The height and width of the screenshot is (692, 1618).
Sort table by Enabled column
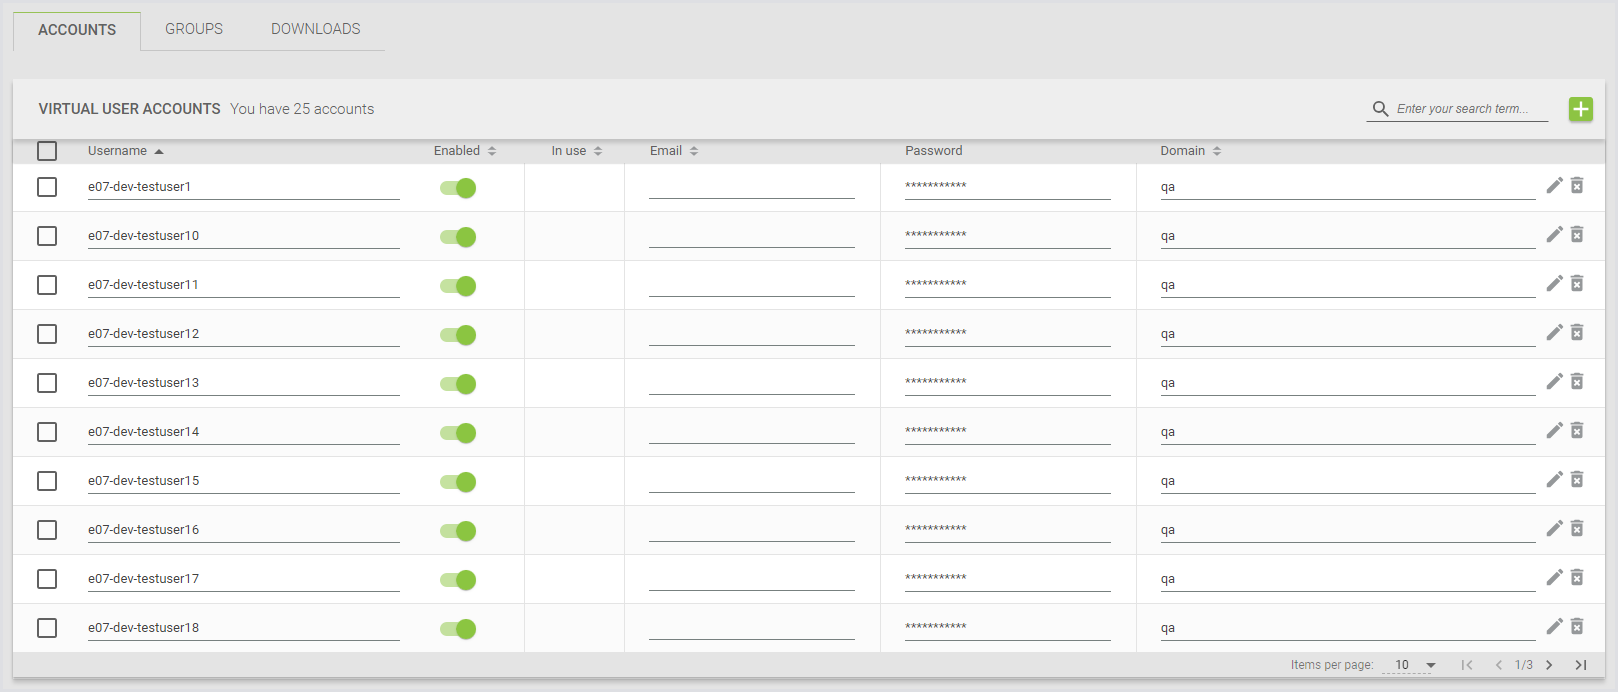(465, 151)
